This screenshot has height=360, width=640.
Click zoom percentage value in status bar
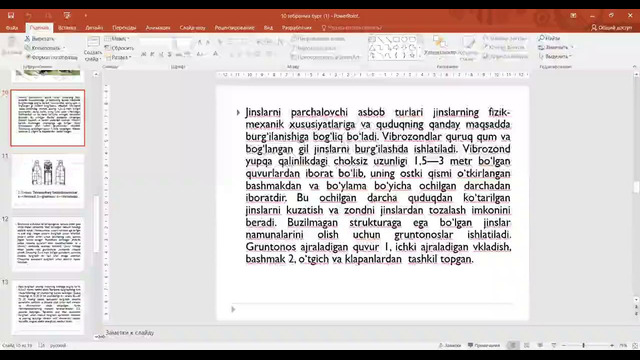click(623, 345)
